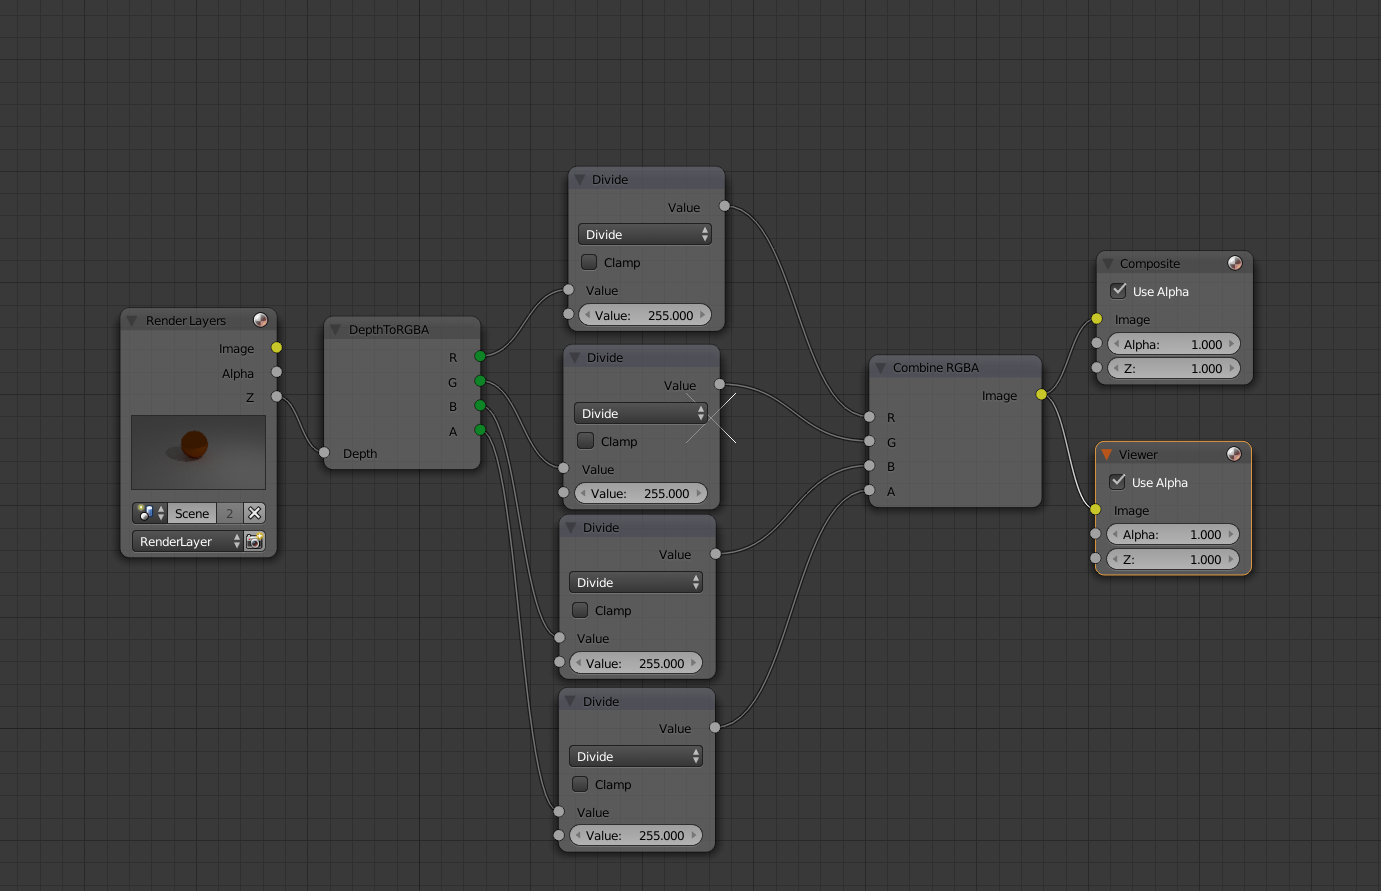The height and width of the screenshot is (891, 1381).
Task: Click the scene users count 2 button
Action: coord(230,513)
